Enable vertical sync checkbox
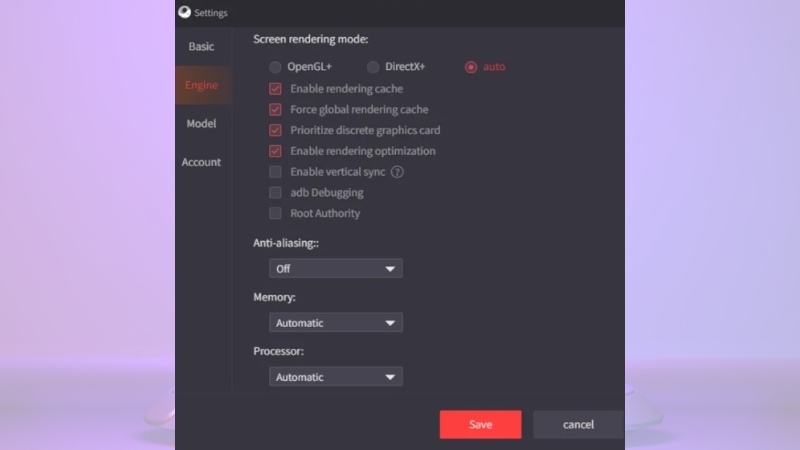The height and width of the screenshot is (450, 800). coord(275,172)
